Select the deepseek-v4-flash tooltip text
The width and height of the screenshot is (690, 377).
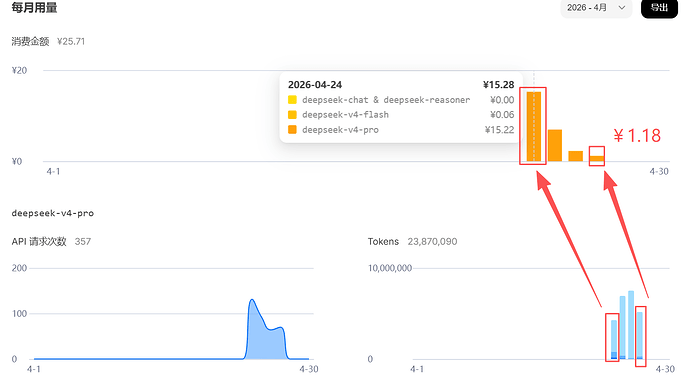[345, 115]
